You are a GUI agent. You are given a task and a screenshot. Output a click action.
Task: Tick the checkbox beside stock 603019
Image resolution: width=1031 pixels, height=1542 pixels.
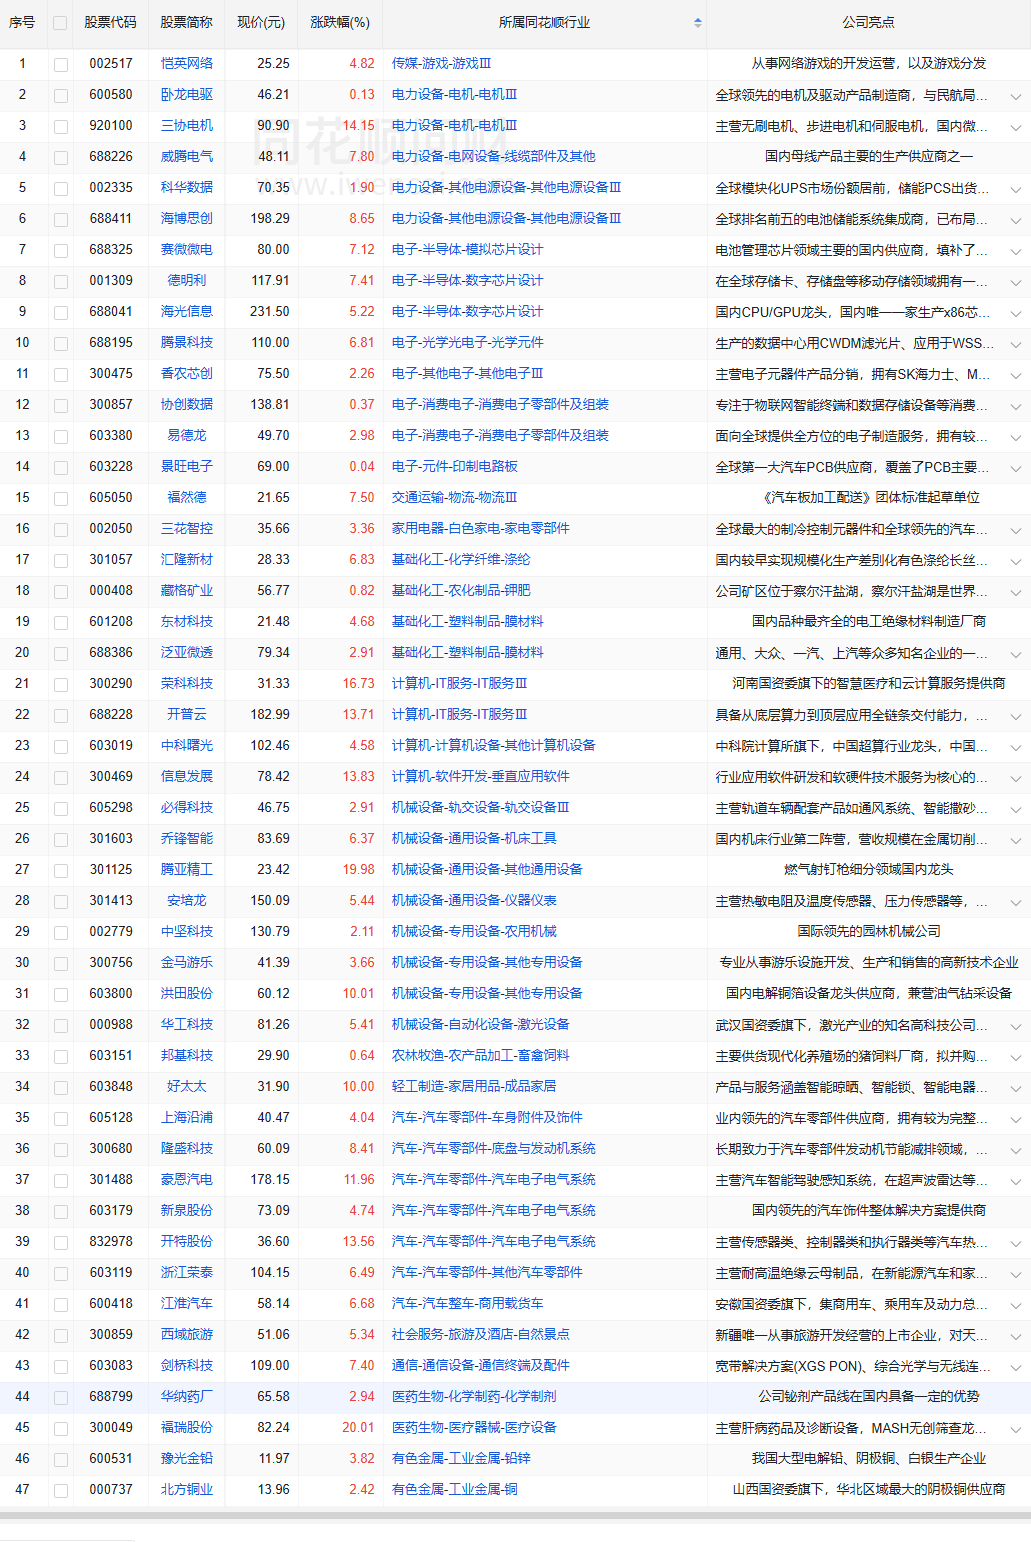61,747
